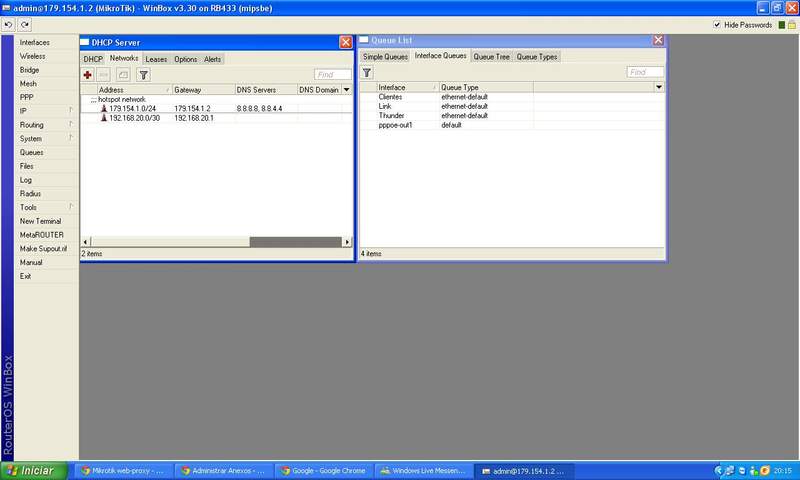Switch to the Networks tab
The width and height of the screenshot is (800, 480).
click(124, 58)
